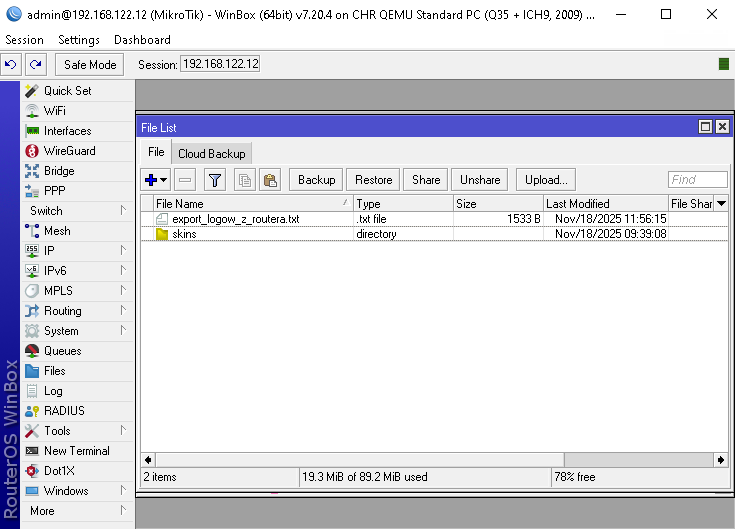735x529 pixels.
Task: Click the WinBox logo in title bar
Action: [14, 14]
